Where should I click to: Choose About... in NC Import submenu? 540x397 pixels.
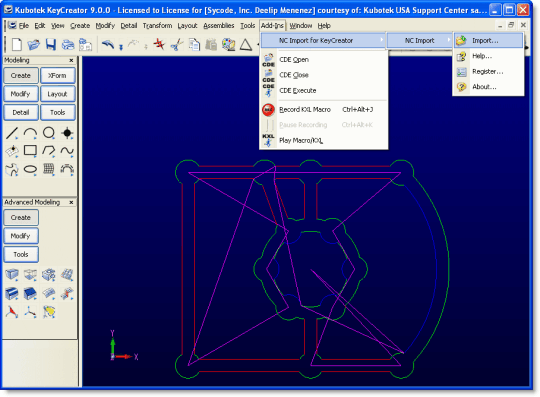489,86
